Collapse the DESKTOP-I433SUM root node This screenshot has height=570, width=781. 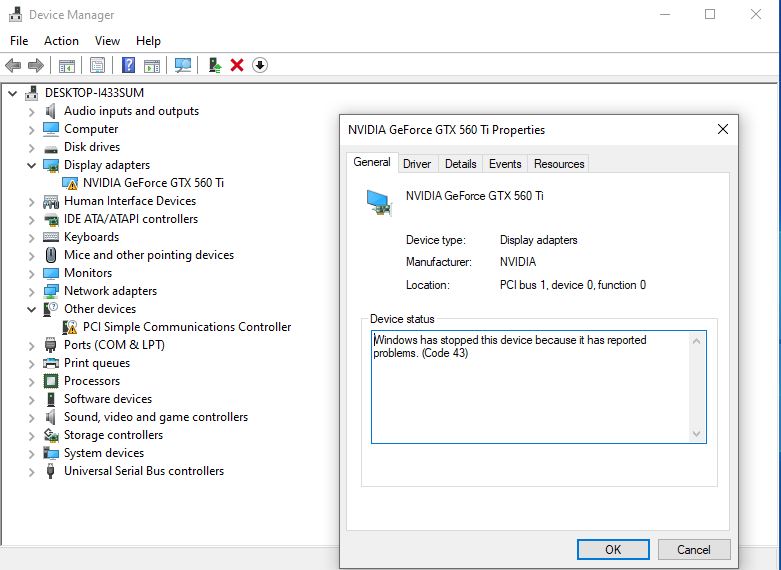pos(12,93)
